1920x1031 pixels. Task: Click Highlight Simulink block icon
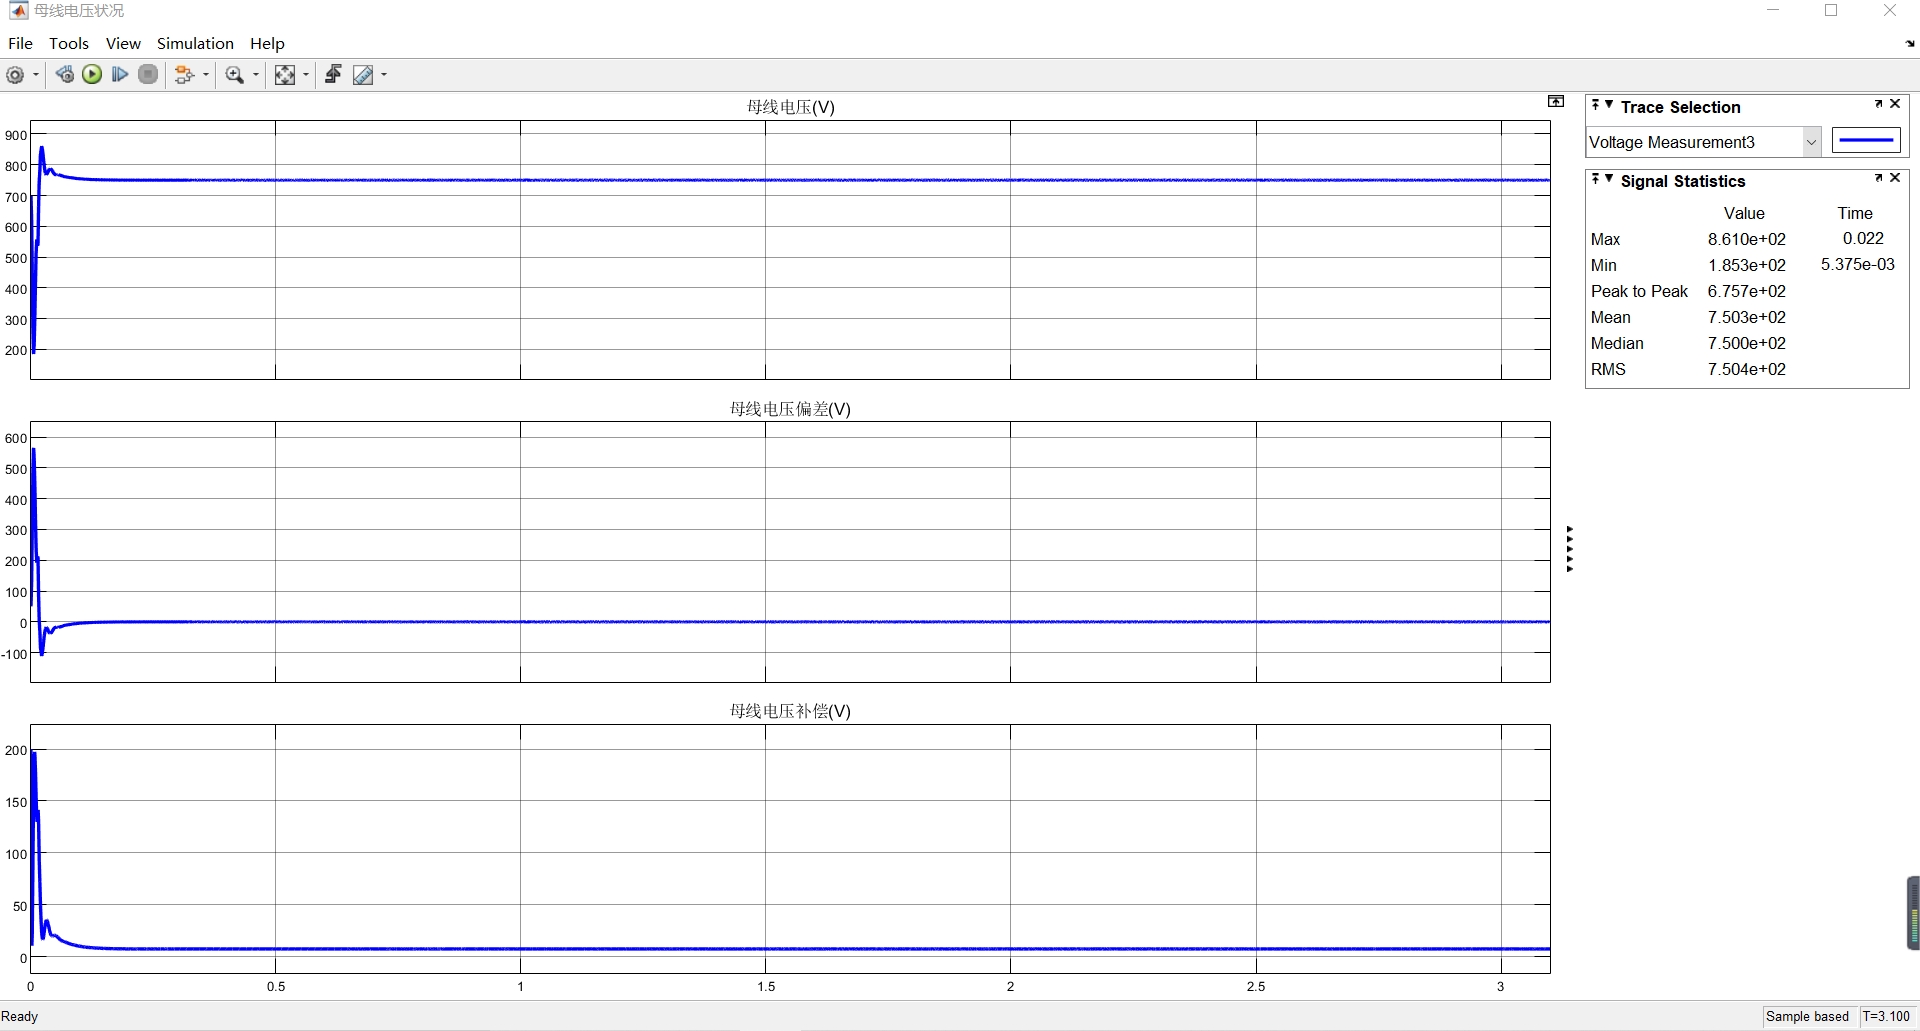click(x=184, y=75)
